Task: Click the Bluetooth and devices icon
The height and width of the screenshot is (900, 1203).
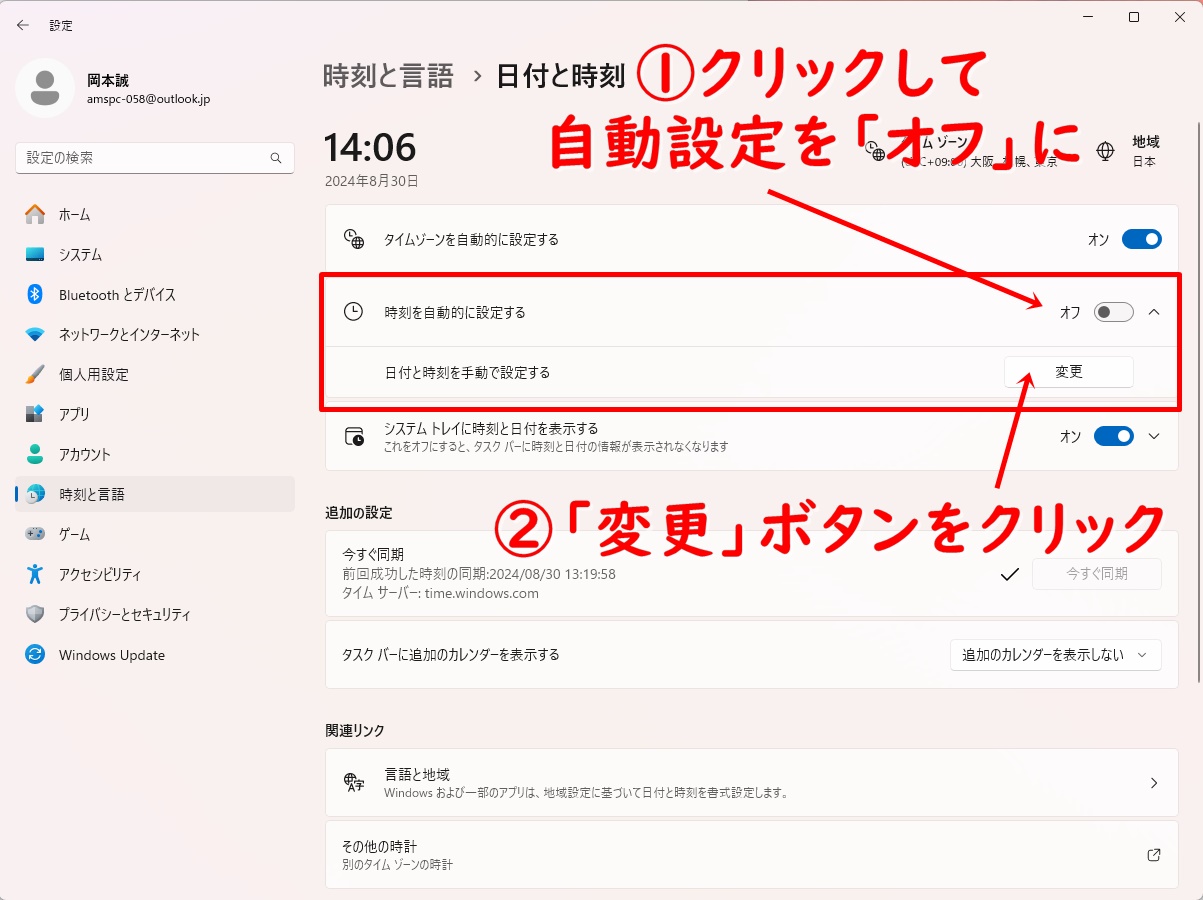Action: 35,294
